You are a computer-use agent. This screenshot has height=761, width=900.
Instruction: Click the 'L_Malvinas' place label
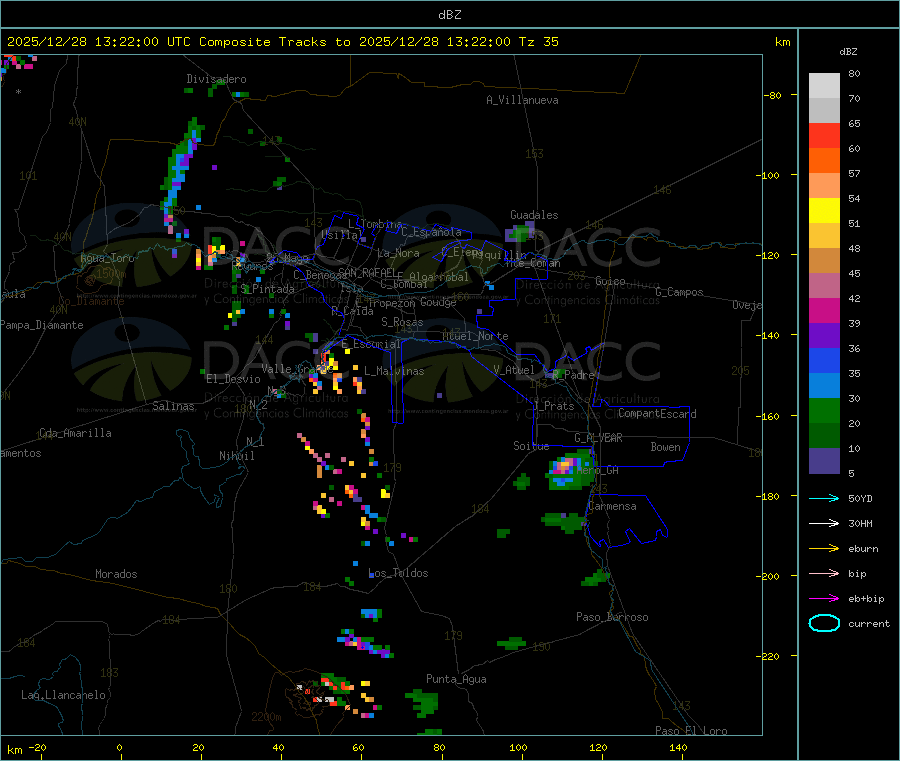click(x=394, y=371)
